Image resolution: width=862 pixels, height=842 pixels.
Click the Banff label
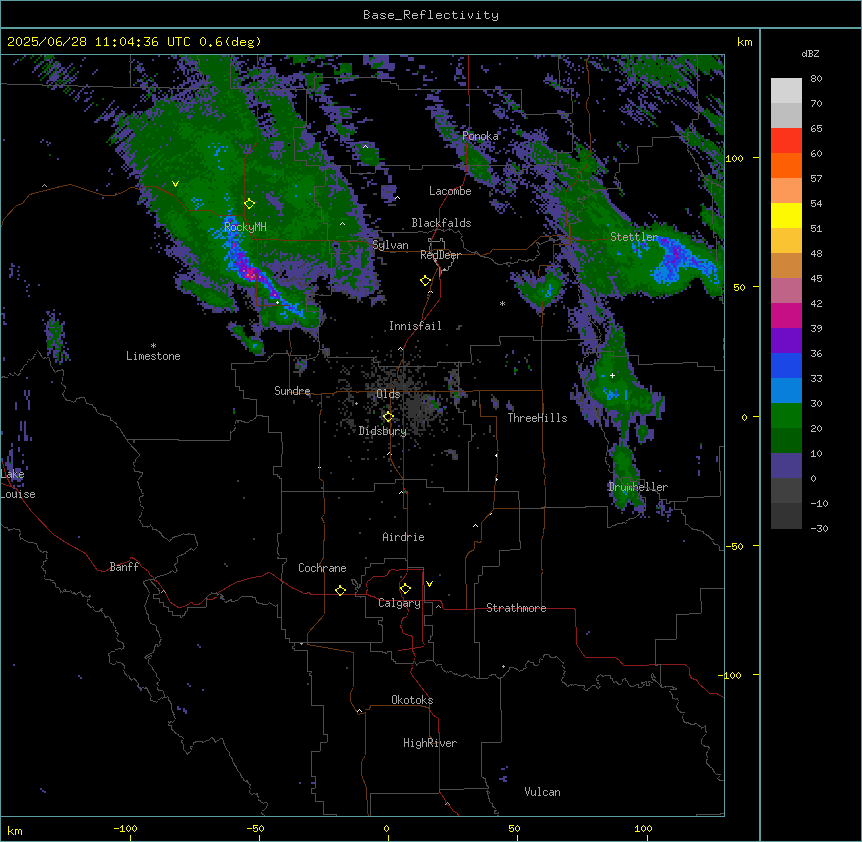[x=124, y=567]
